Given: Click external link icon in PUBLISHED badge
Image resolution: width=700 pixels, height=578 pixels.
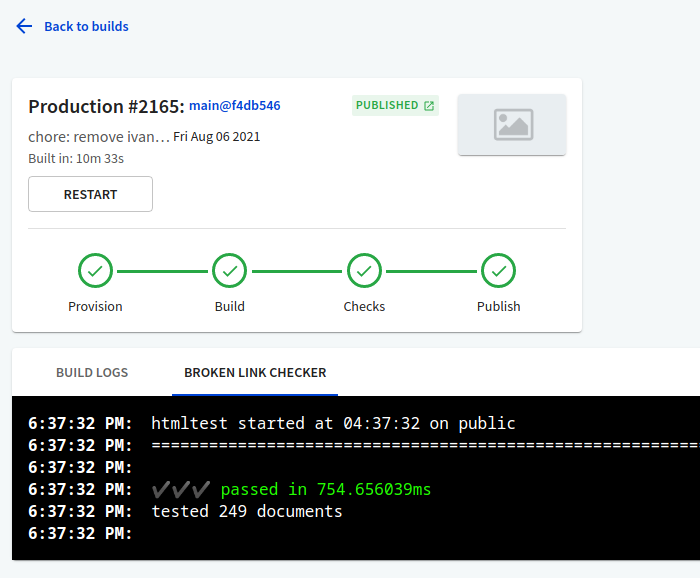Looking at the screenshot, I should tap(429, 106).
